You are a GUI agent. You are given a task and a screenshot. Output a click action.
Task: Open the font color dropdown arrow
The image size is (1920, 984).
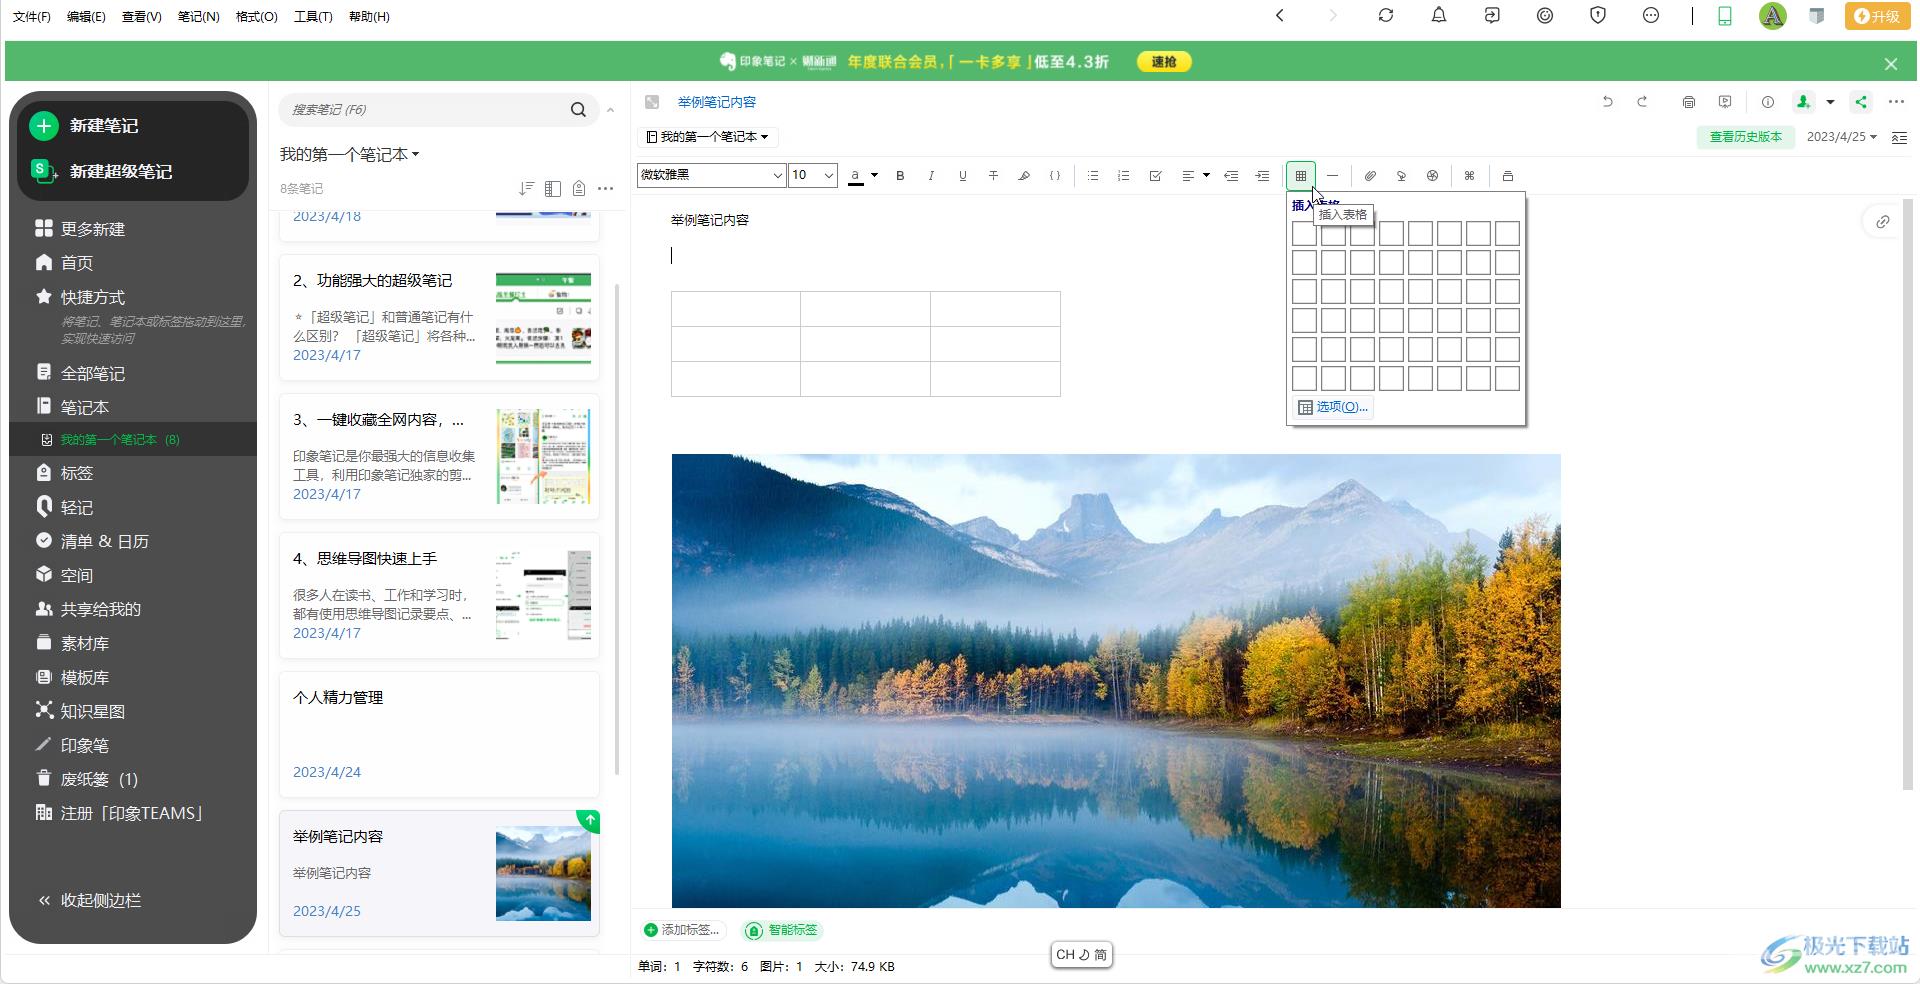tap(874, 175)
